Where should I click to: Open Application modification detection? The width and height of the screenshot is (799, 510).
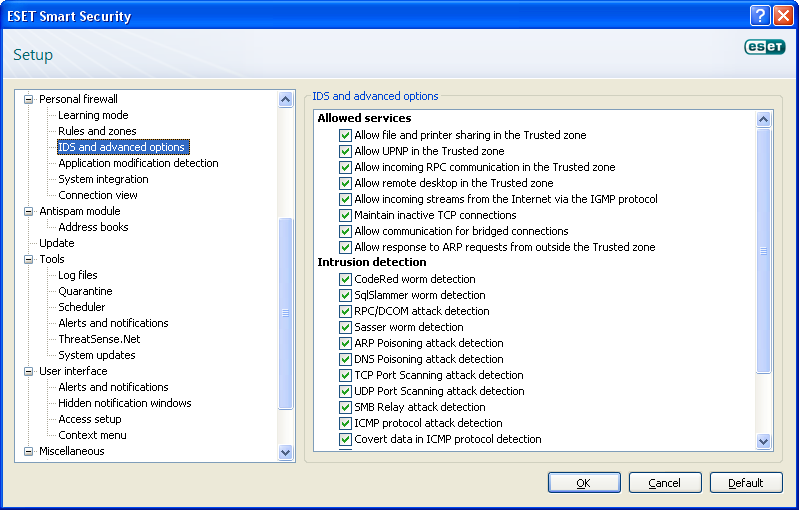(x=138, y=163)
